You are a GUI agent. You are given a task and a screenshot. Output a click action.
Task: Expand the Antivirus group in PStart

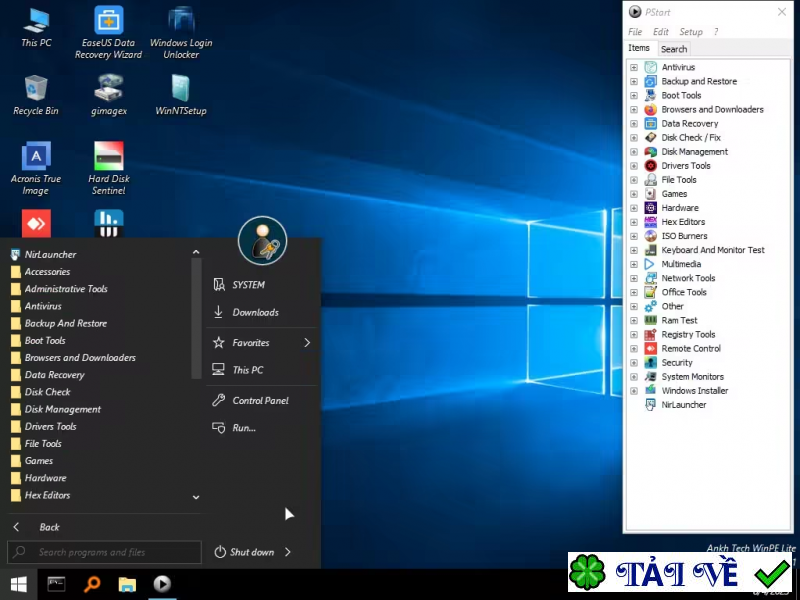pyautogui.click(x=634, y=68)
